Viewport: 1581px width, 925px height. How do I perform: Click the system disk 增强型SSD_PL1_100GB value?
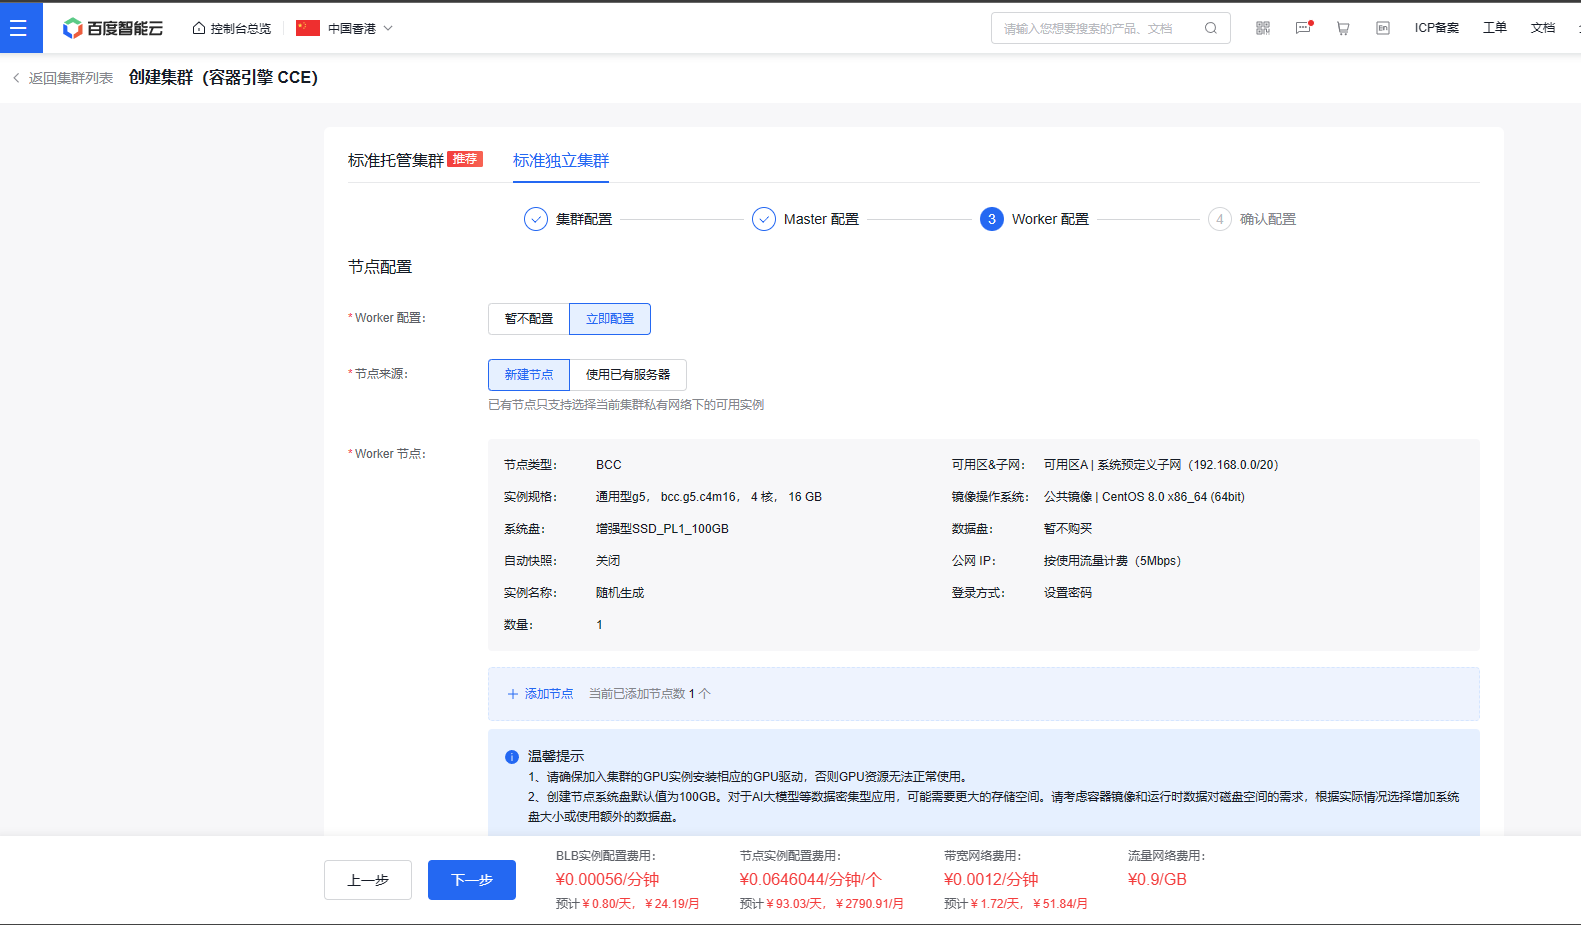tap(662, 529)
